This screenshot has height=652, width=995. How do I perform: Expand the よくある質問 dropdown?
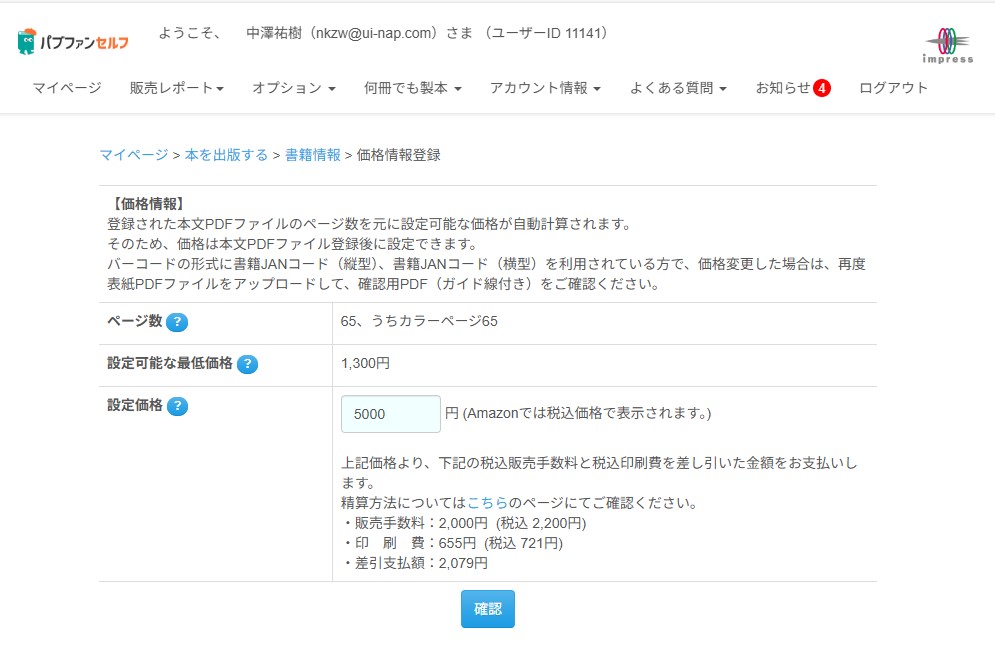677,88
